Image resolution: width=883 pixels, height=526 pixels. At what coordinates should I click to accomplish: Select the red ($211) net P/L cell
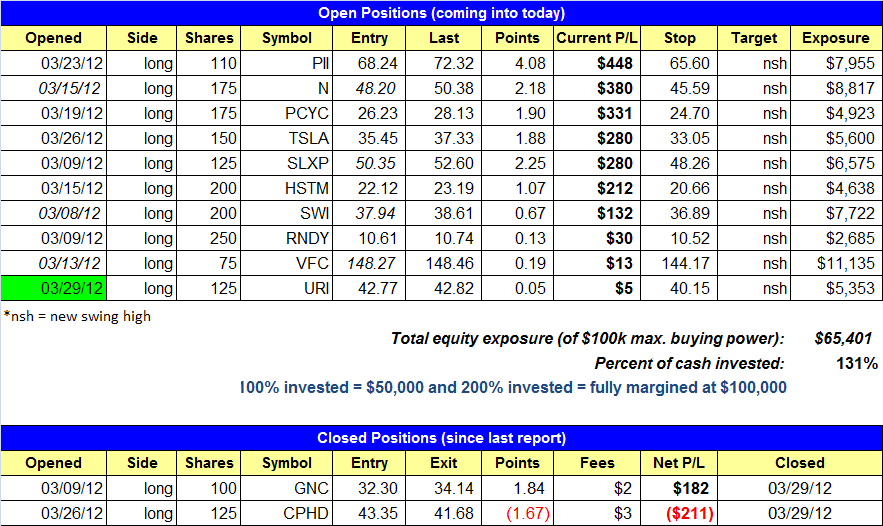[680, 513]
